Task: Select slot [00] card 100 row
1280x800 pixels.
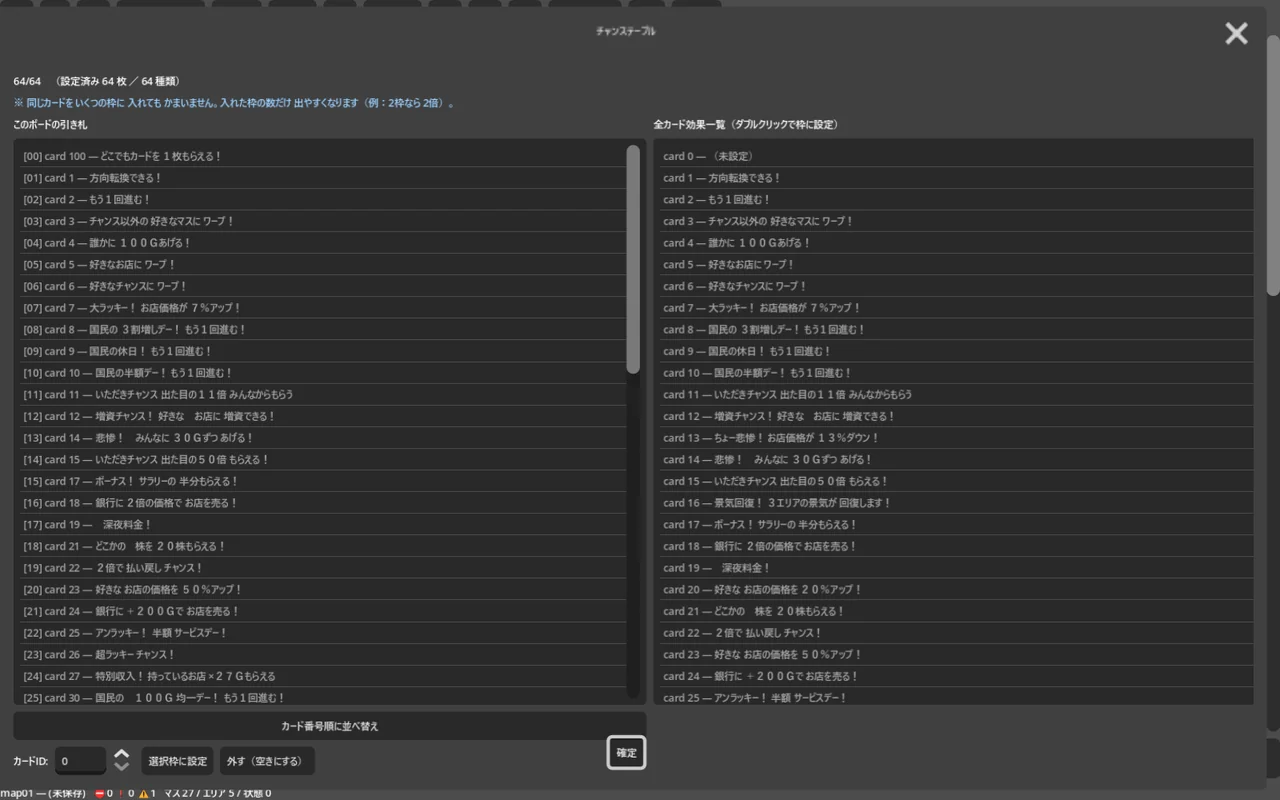Action: (323, 156)
